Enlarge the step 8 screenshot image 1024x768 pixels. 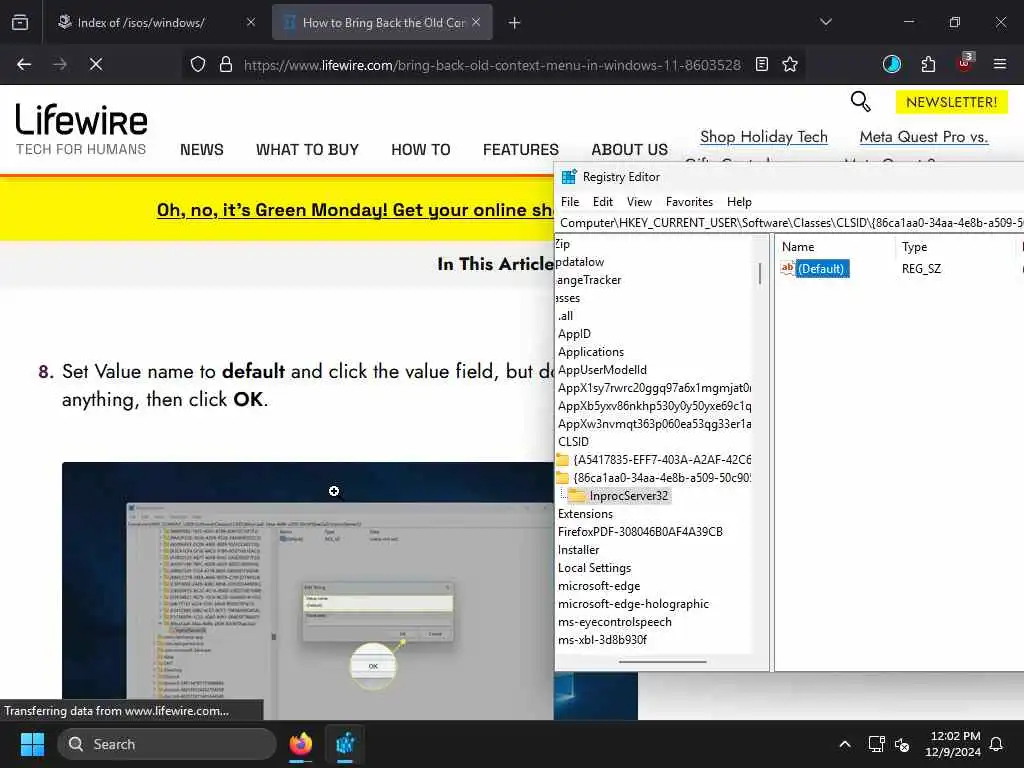308,591
